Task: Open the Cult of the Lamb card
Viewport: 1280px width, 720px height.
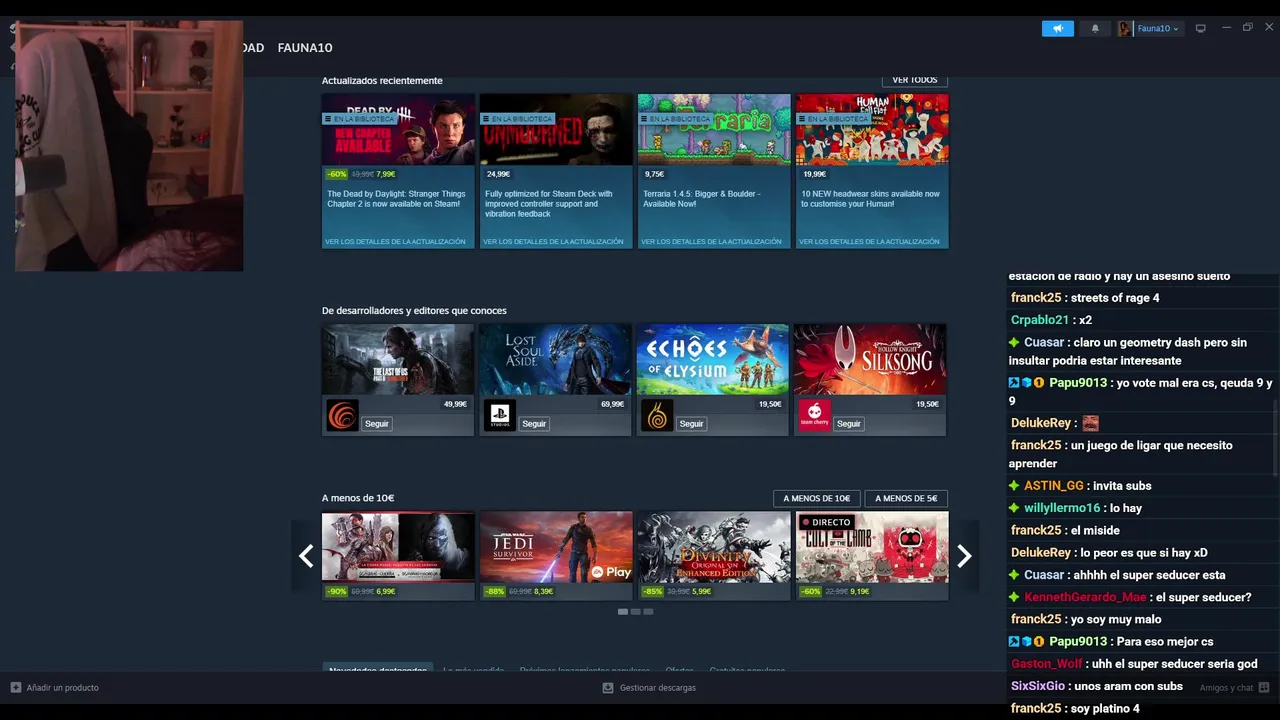Action: [x=872, y=555]
